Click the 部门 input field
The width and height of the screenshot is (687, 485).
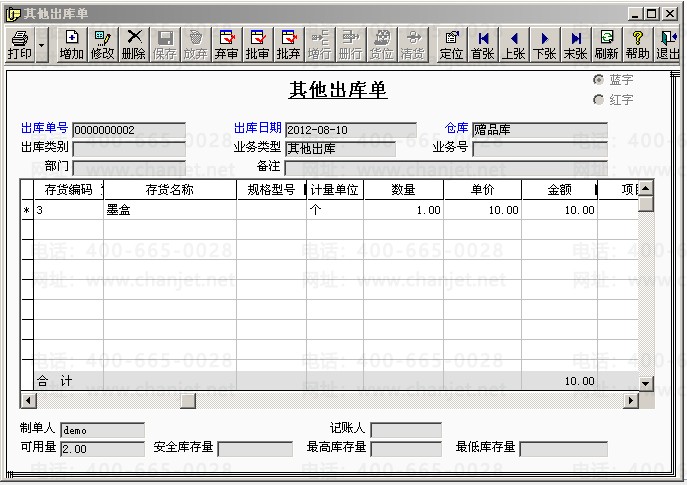[x=129, y=168]
